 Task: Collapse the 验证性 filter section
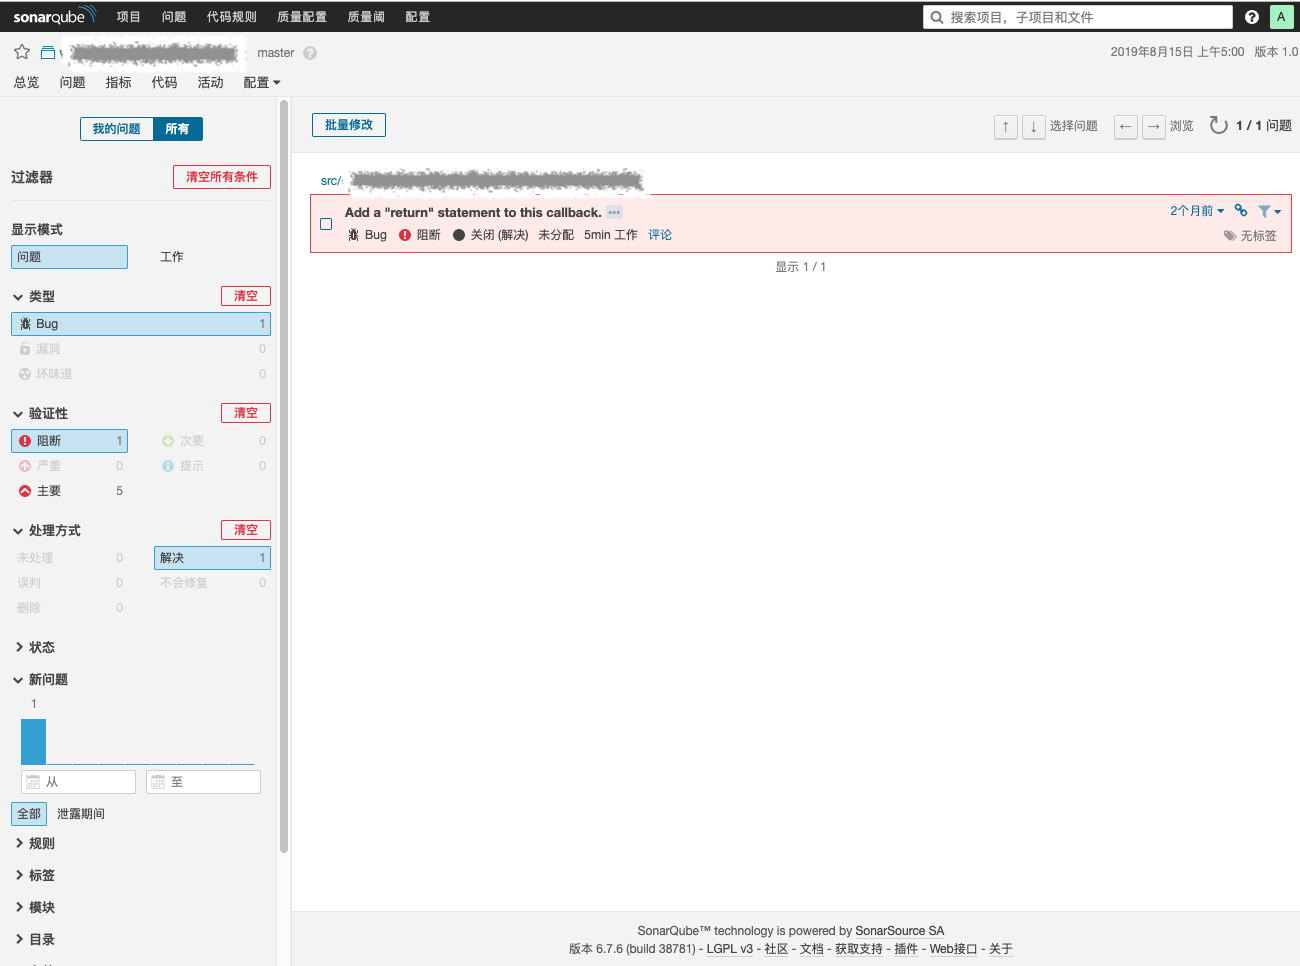[41, 414]
